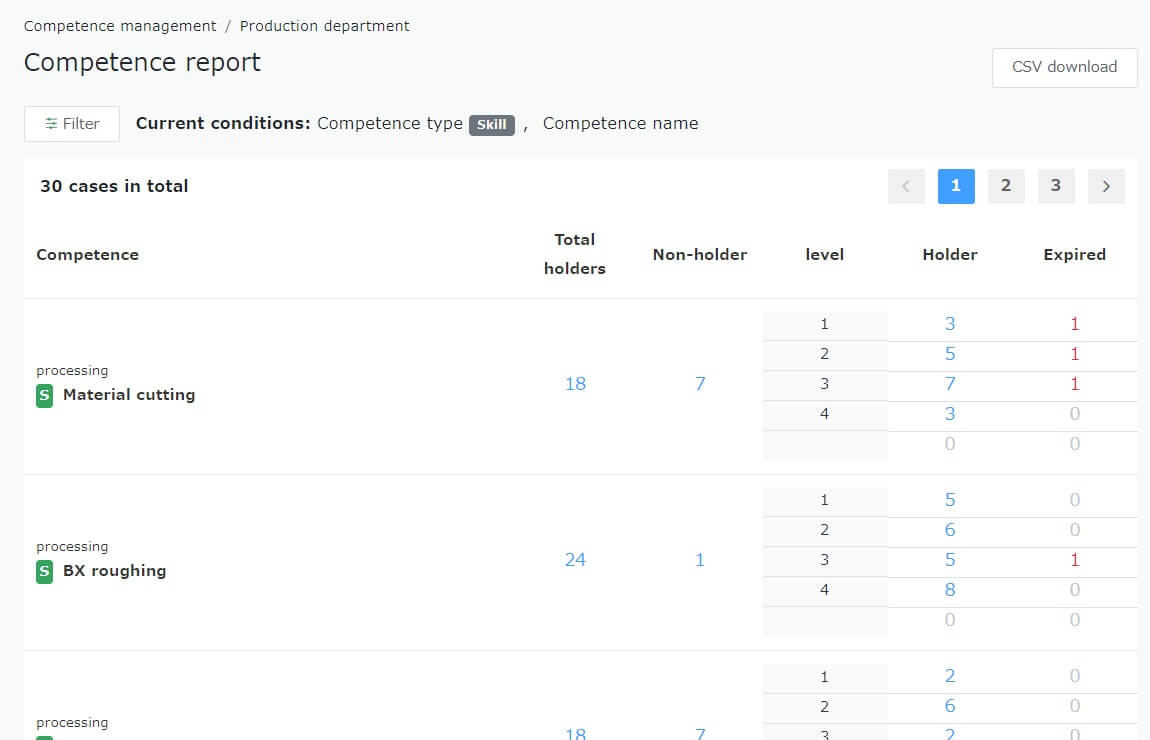Click the Competence column header
Screen dimensions: 1150x740
coord(87,254)
